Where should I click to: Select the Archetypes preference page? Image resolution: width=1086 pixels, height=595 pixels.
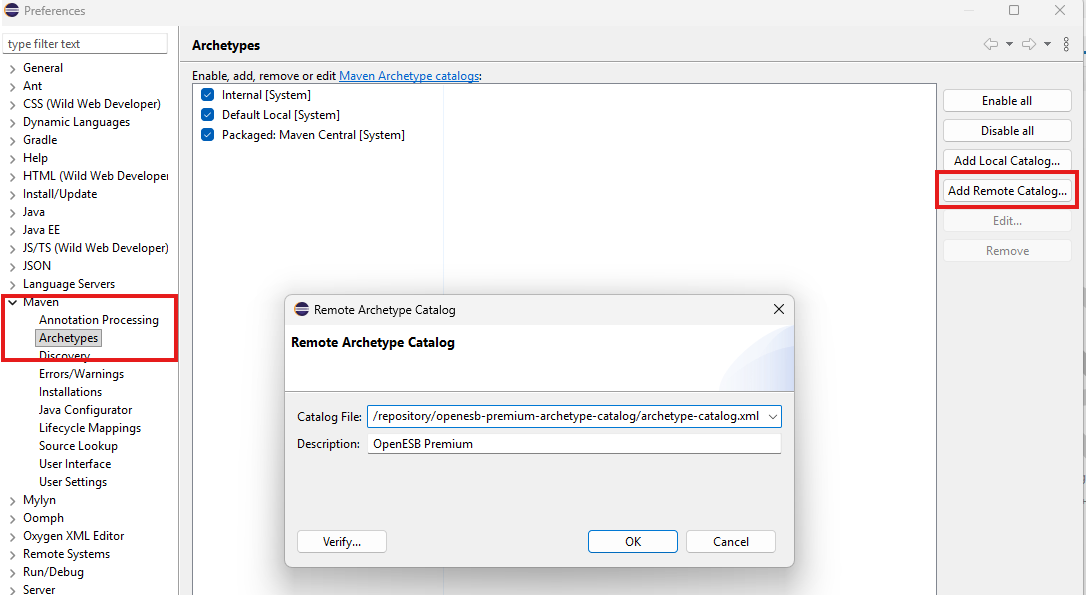[69, 337]
